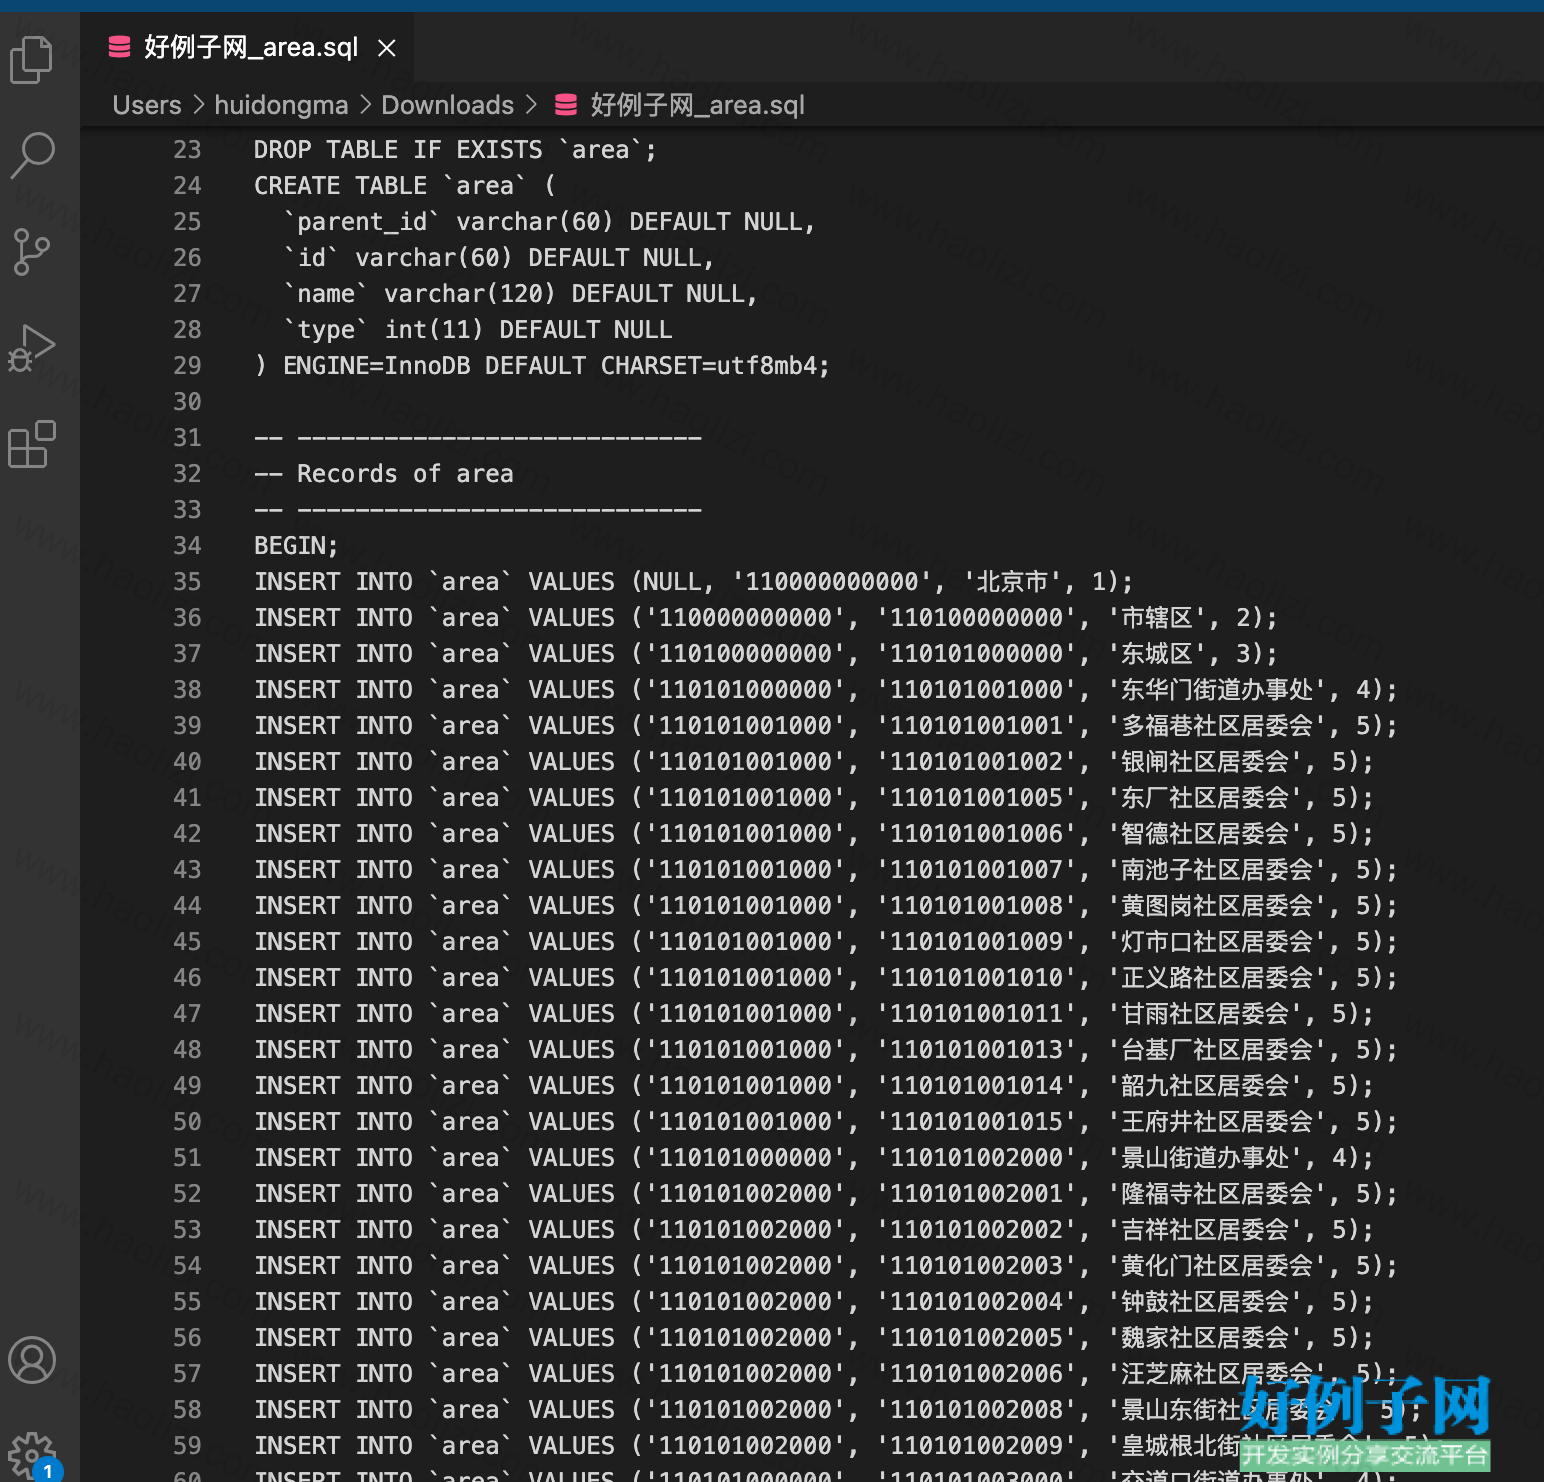
Task: Click '王府井社区居委会' value
Action: (x=1217, y=1122)
